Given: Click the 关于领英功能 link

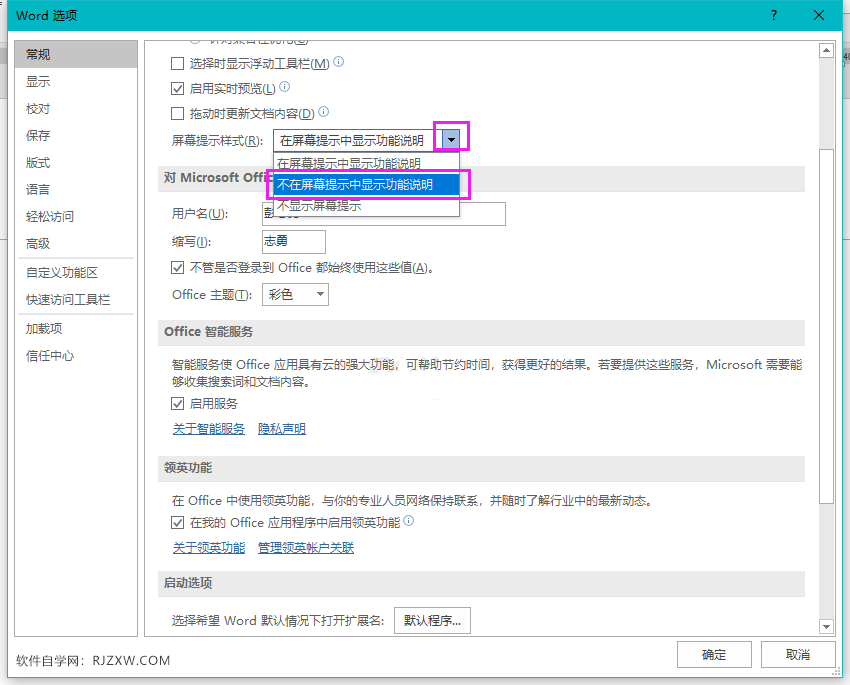Looking at the screenshot, I should click(208, 547).
